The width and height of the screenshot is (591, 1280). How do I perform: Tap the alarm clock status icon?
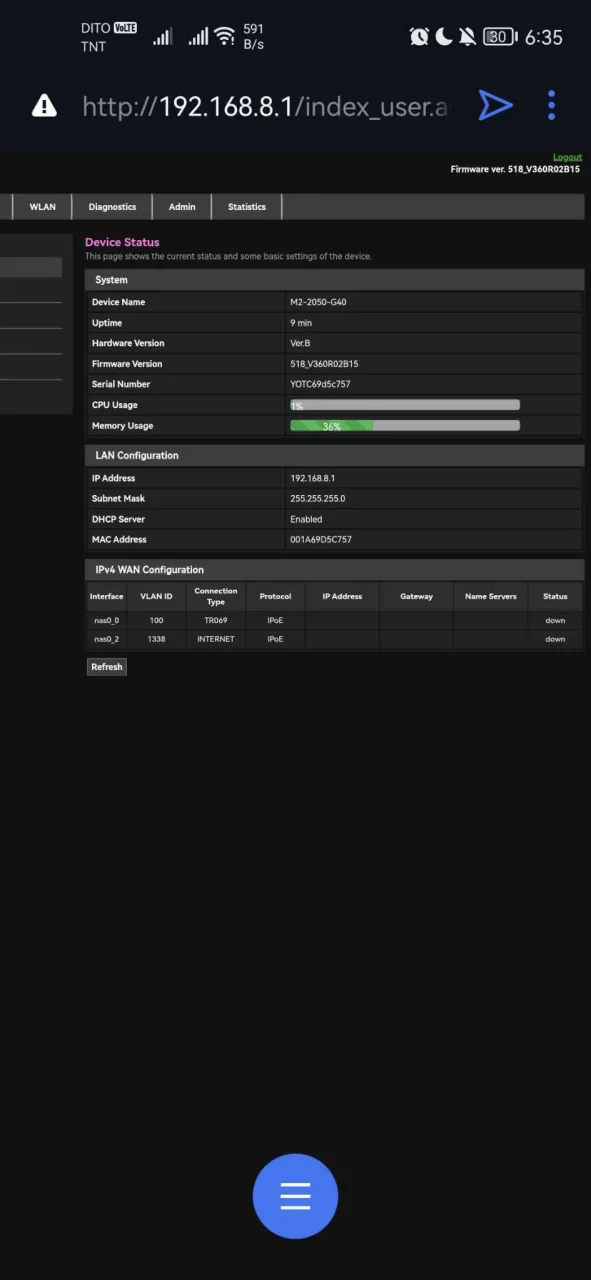click(419, 37)
